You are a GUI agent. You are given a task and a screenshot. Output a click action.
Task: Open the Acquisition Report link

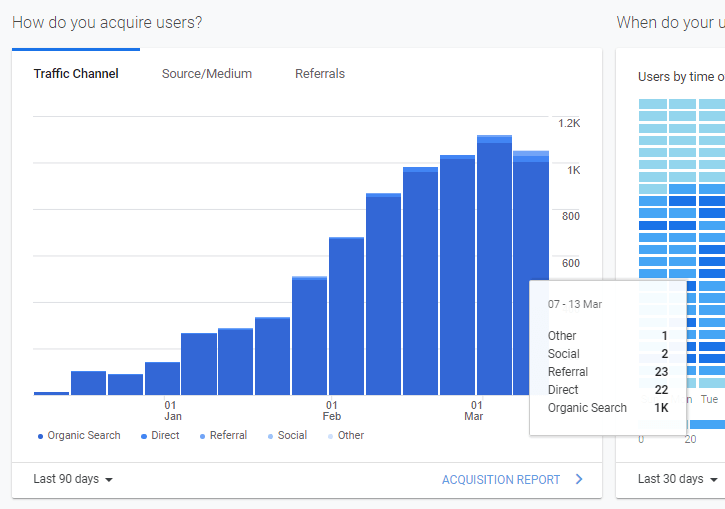pos(501,480)
